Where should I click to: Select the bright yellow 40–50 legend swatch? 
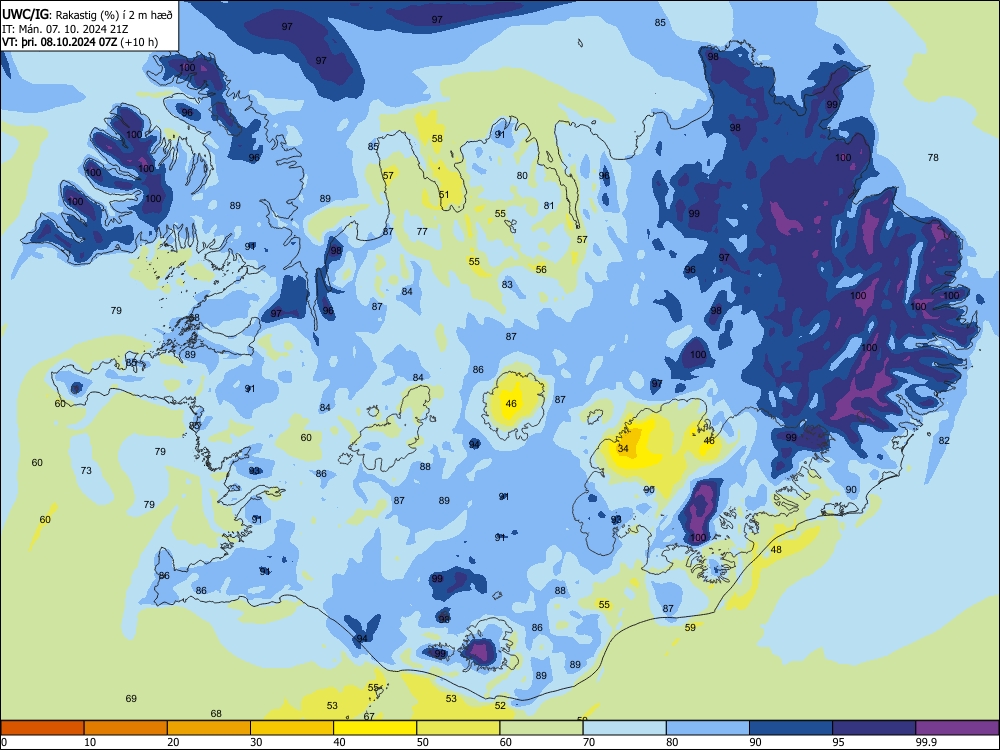coord(375,728)
